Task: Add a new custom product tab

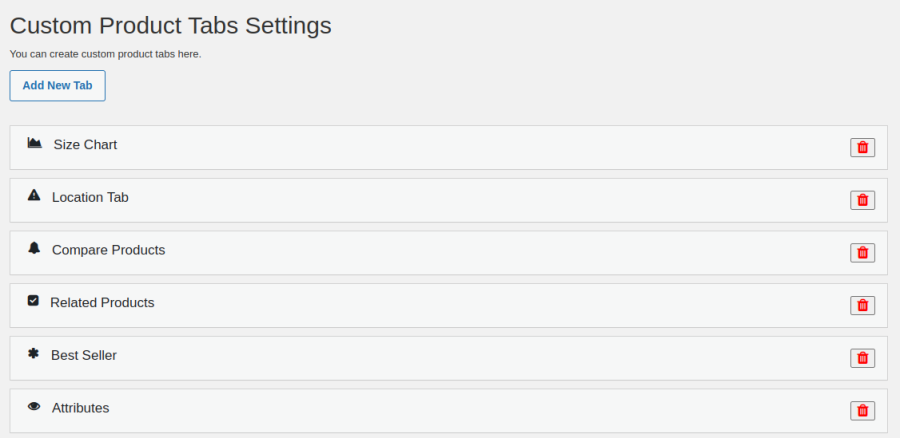Action: pos(57,86)
